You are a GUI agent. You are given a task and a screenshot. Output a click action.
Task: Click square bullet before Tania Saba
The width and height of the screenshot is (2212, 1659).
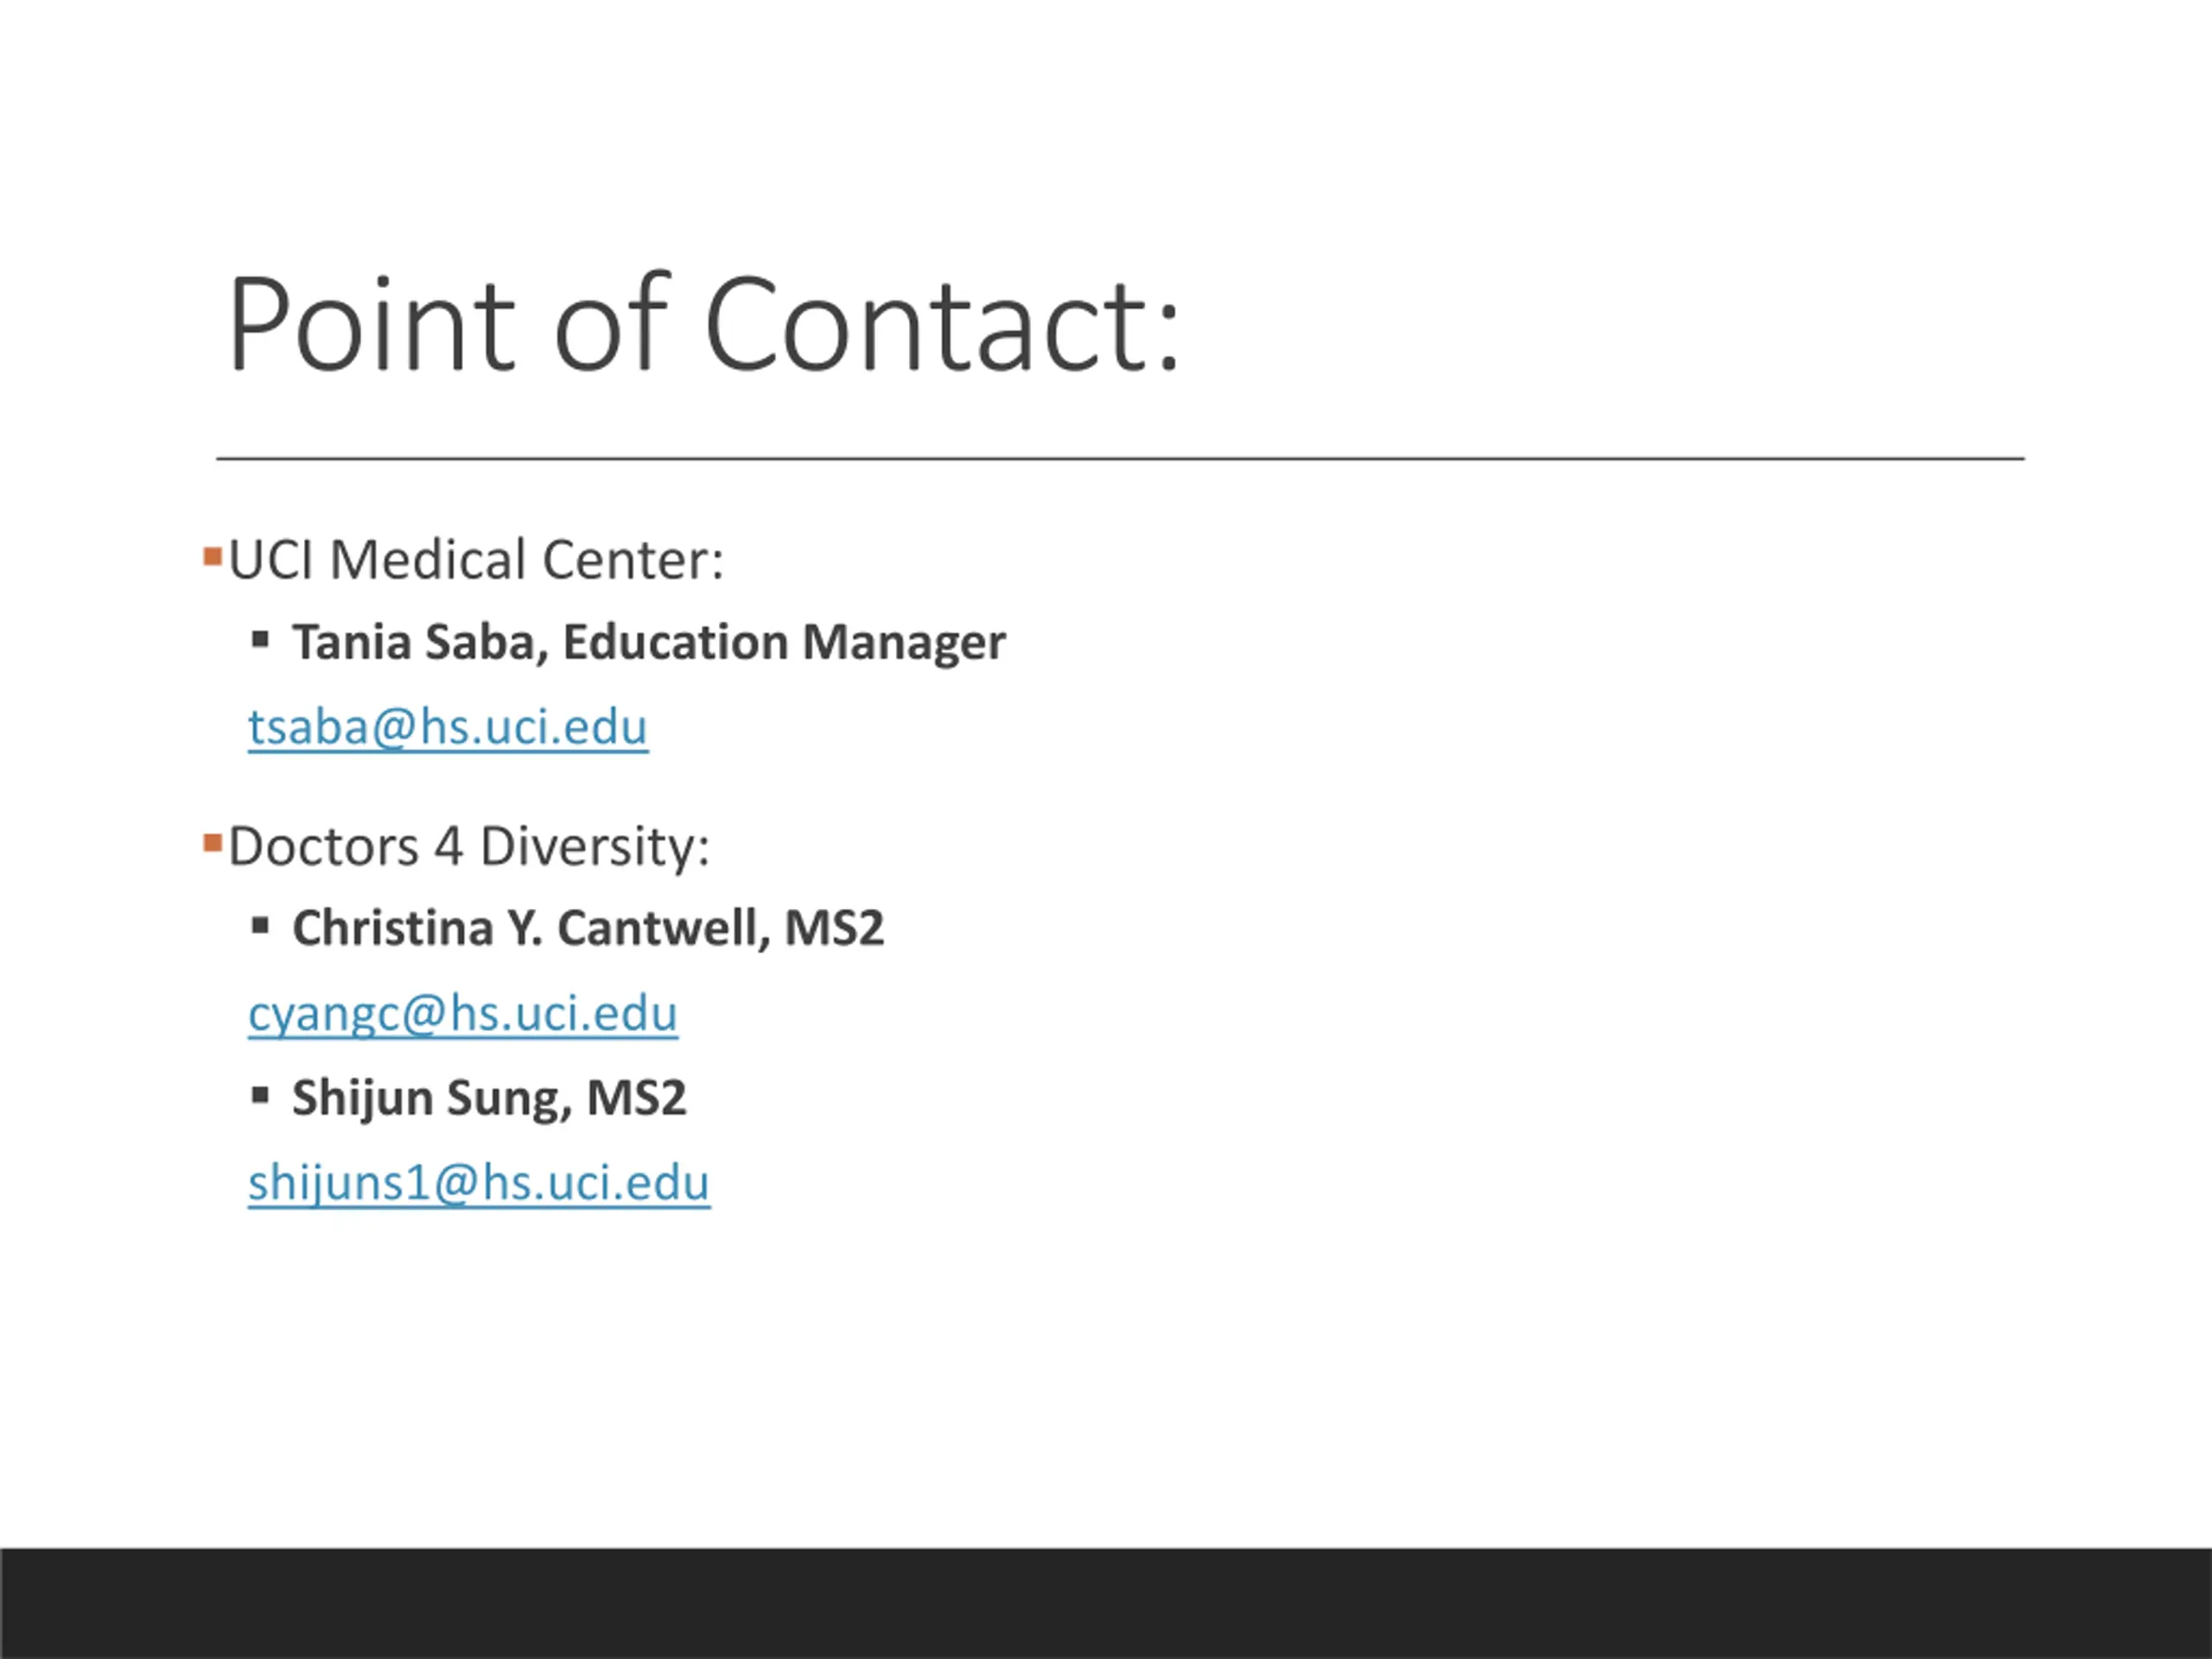click(261, 639)
